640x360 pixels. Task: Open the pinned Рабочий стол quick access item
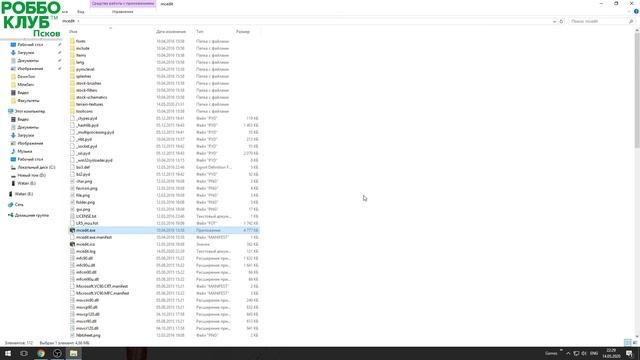pos(30,44)
